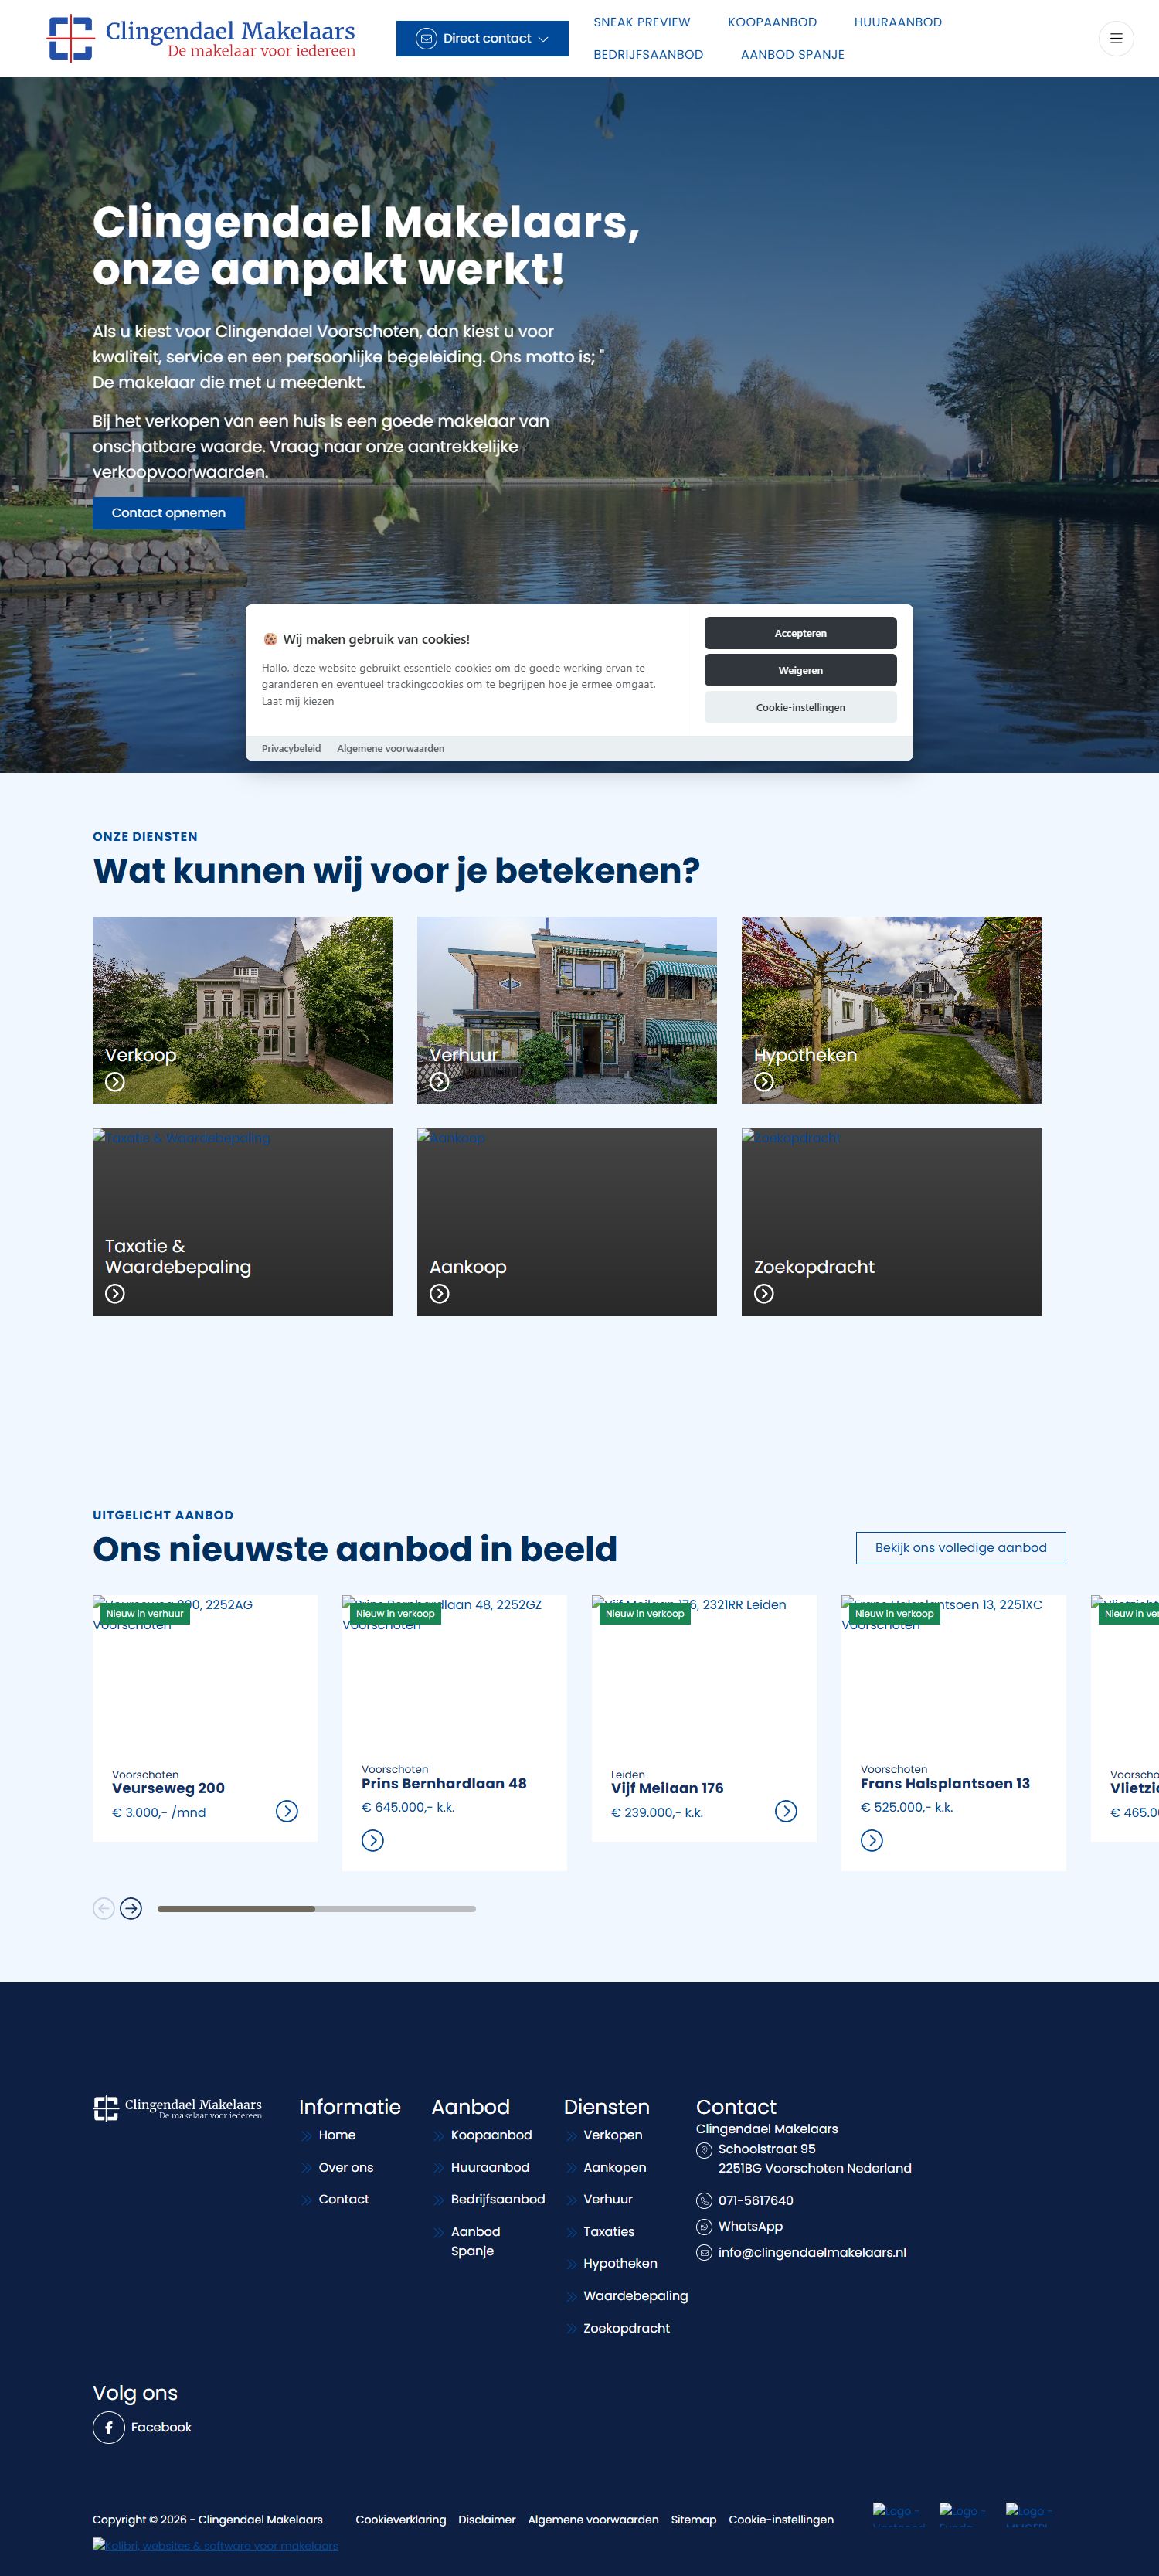Click the Contact opnemen button
Image resolution: width=1159 pixels, height=2576 pixels.
tap(168, 513)
